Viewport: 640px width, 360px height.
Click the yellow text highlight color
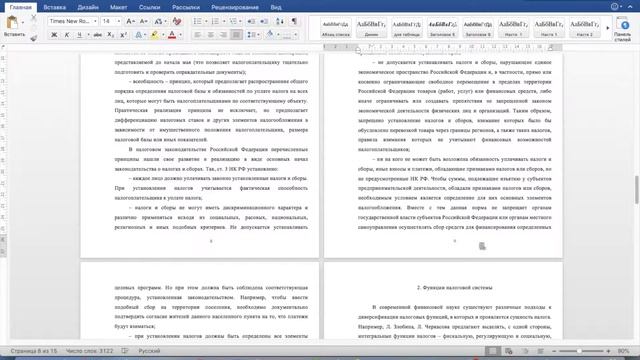pyautogui.click(x=155, y=35)
